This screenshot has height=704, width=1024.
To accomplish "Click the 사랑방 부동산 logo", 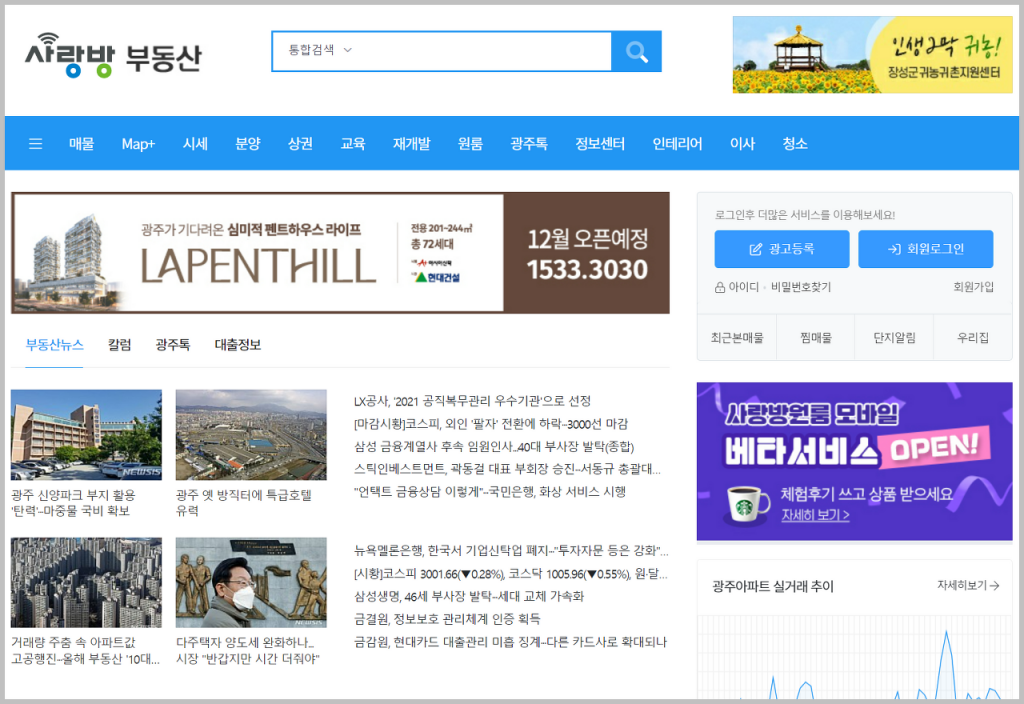I will point(114,56).
